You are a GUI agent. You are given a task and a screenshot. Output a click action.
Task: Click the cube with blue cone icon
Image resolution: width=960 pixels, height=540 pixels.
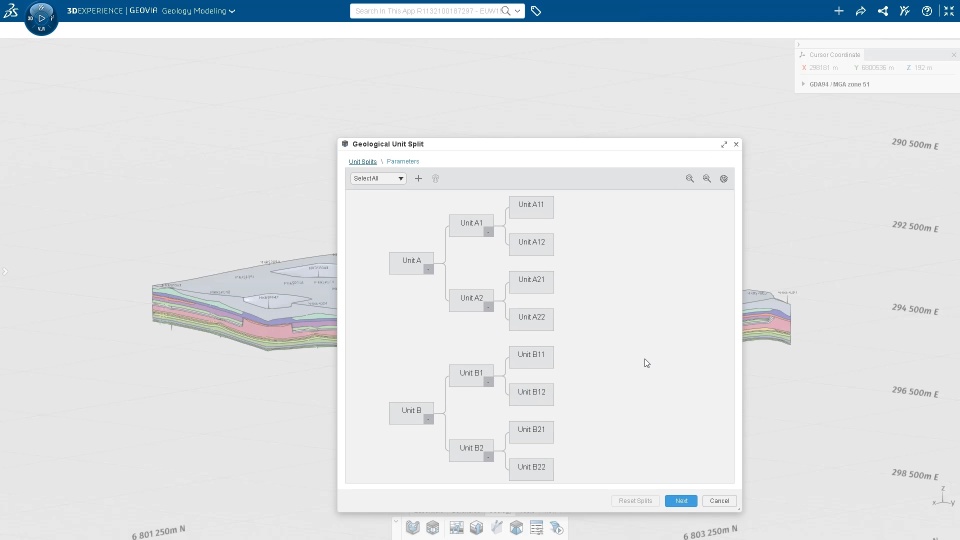point(517,527)
